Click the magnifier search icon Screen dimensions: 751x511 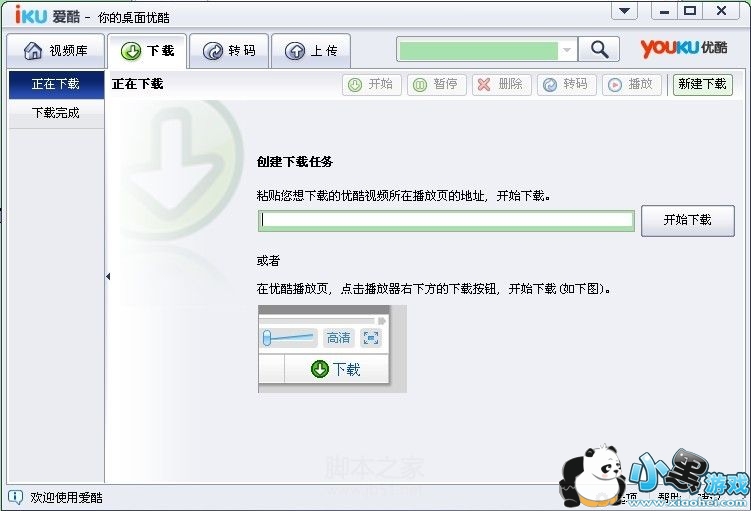599,49
